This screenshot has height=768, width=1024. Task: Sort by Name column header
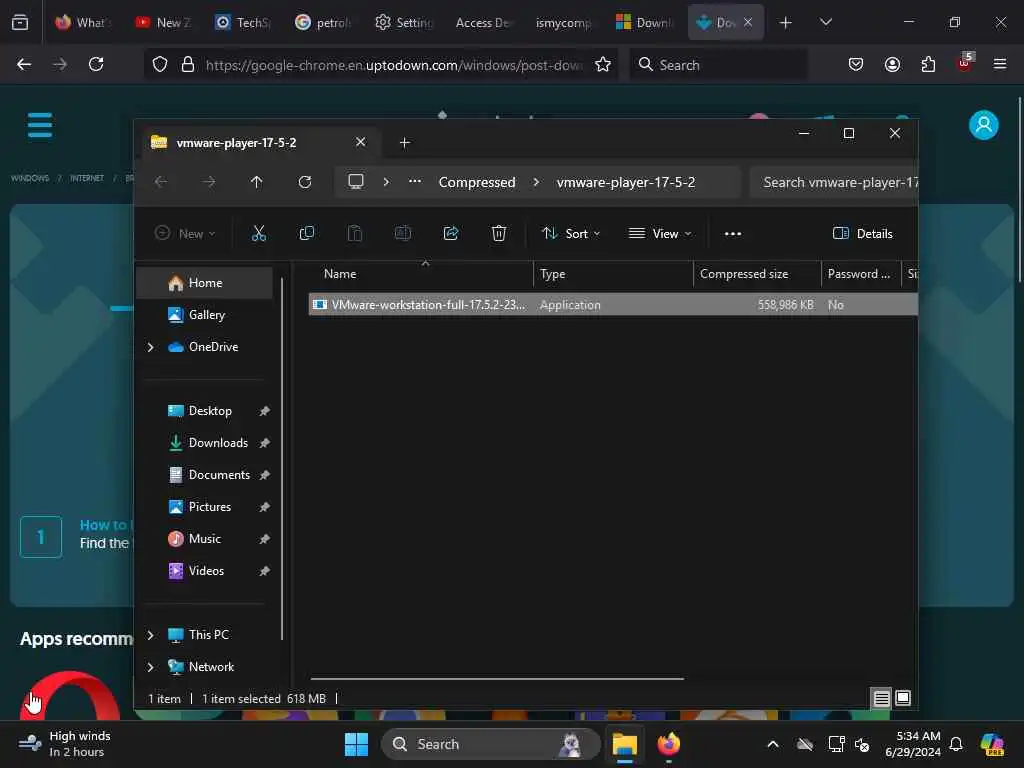point(422,274)
